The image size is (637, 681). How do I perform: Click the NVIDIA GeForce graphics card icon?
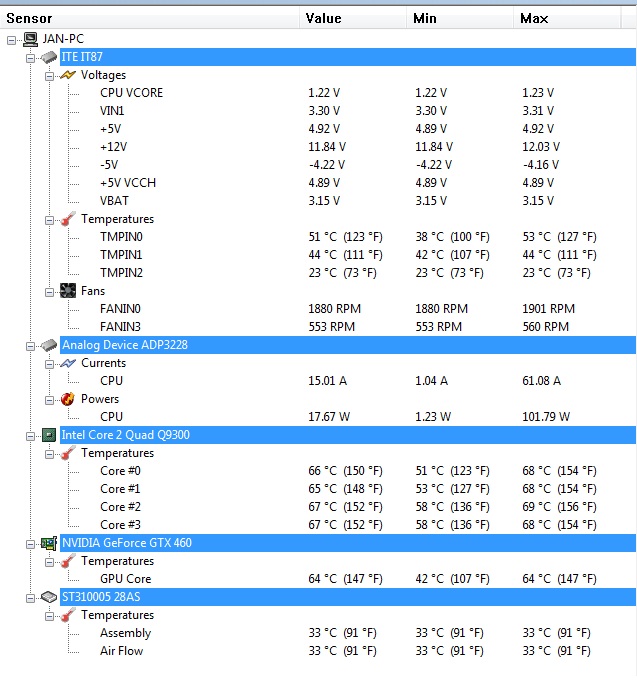point(49,543)
